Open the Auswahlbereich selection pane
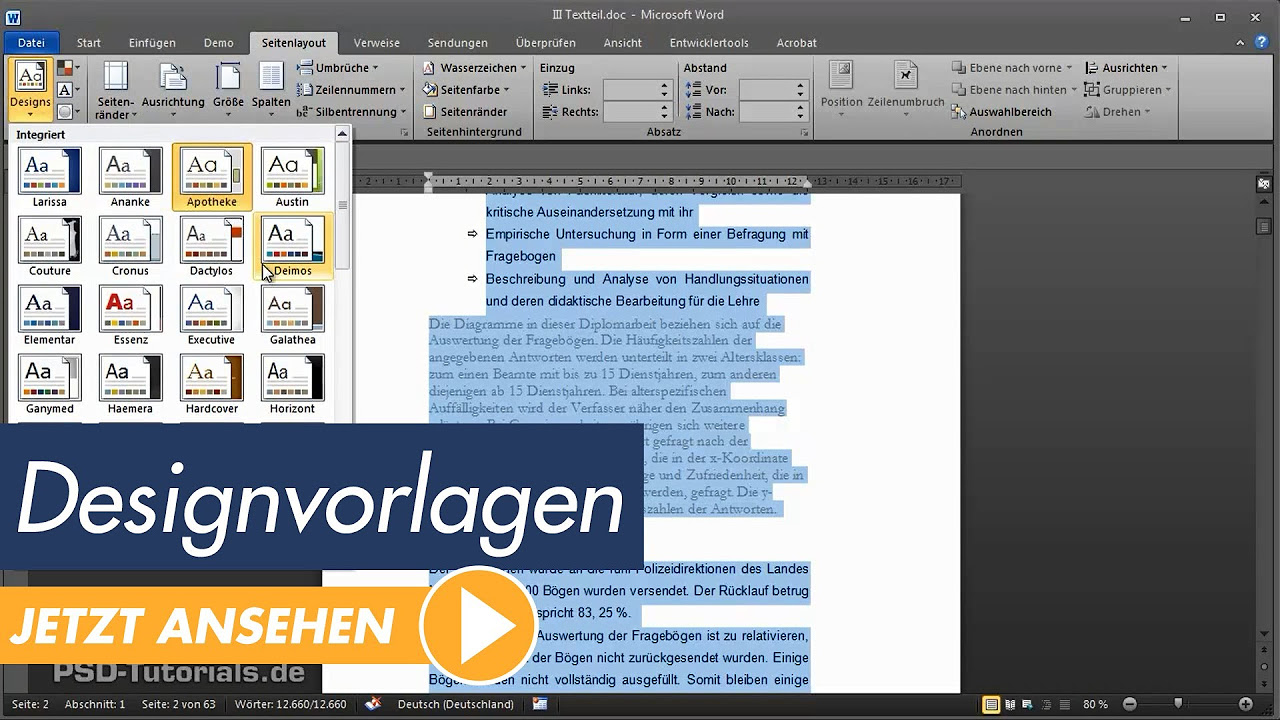 pyautogui.click(x=1001, y=112)
